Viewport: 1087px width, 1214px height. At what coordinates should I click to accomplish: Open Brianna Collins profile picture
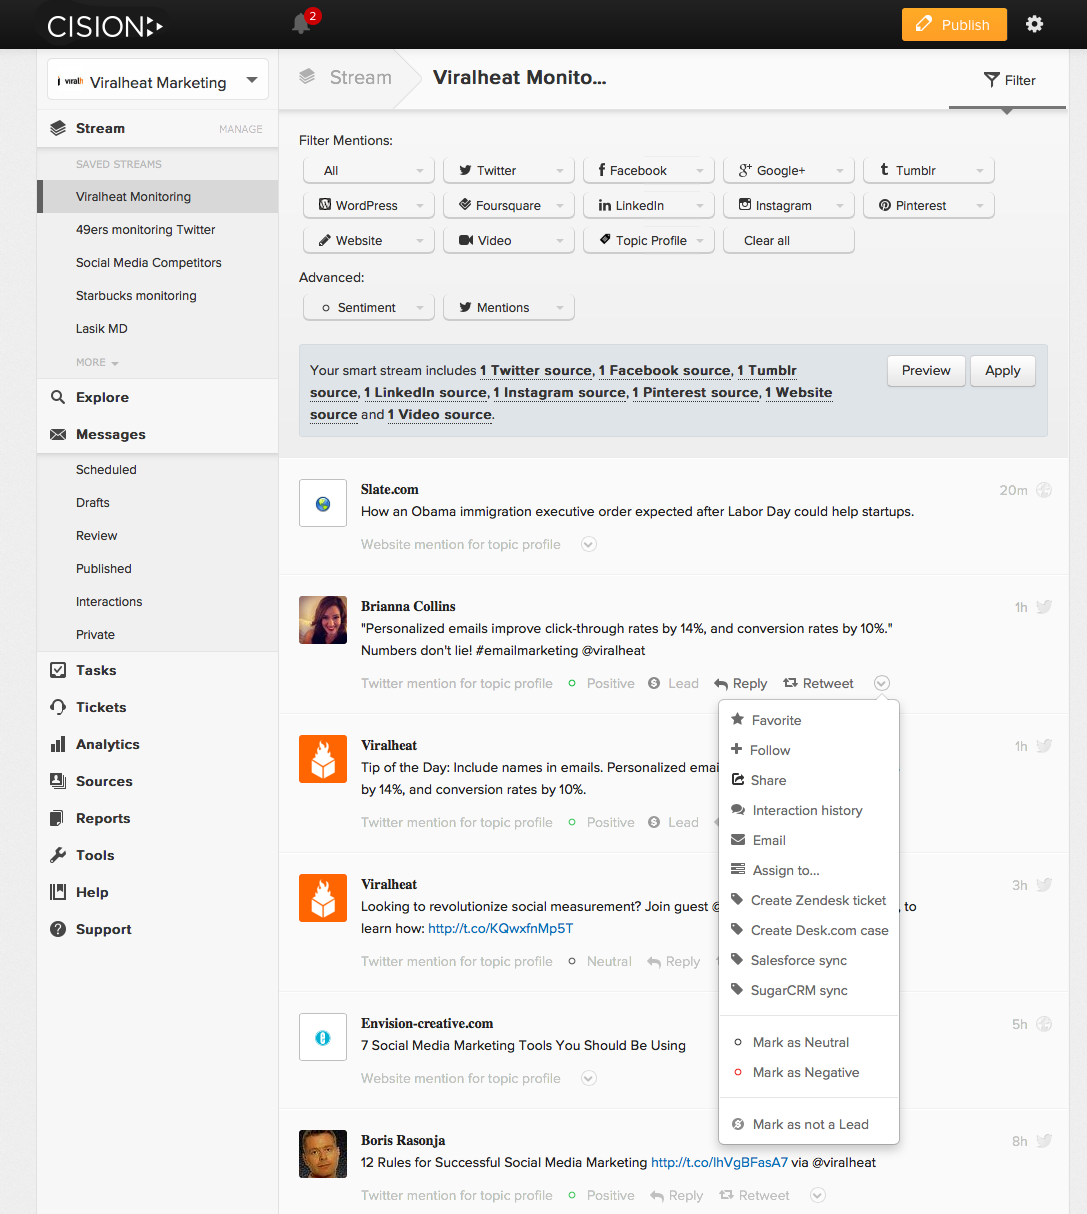323,620
